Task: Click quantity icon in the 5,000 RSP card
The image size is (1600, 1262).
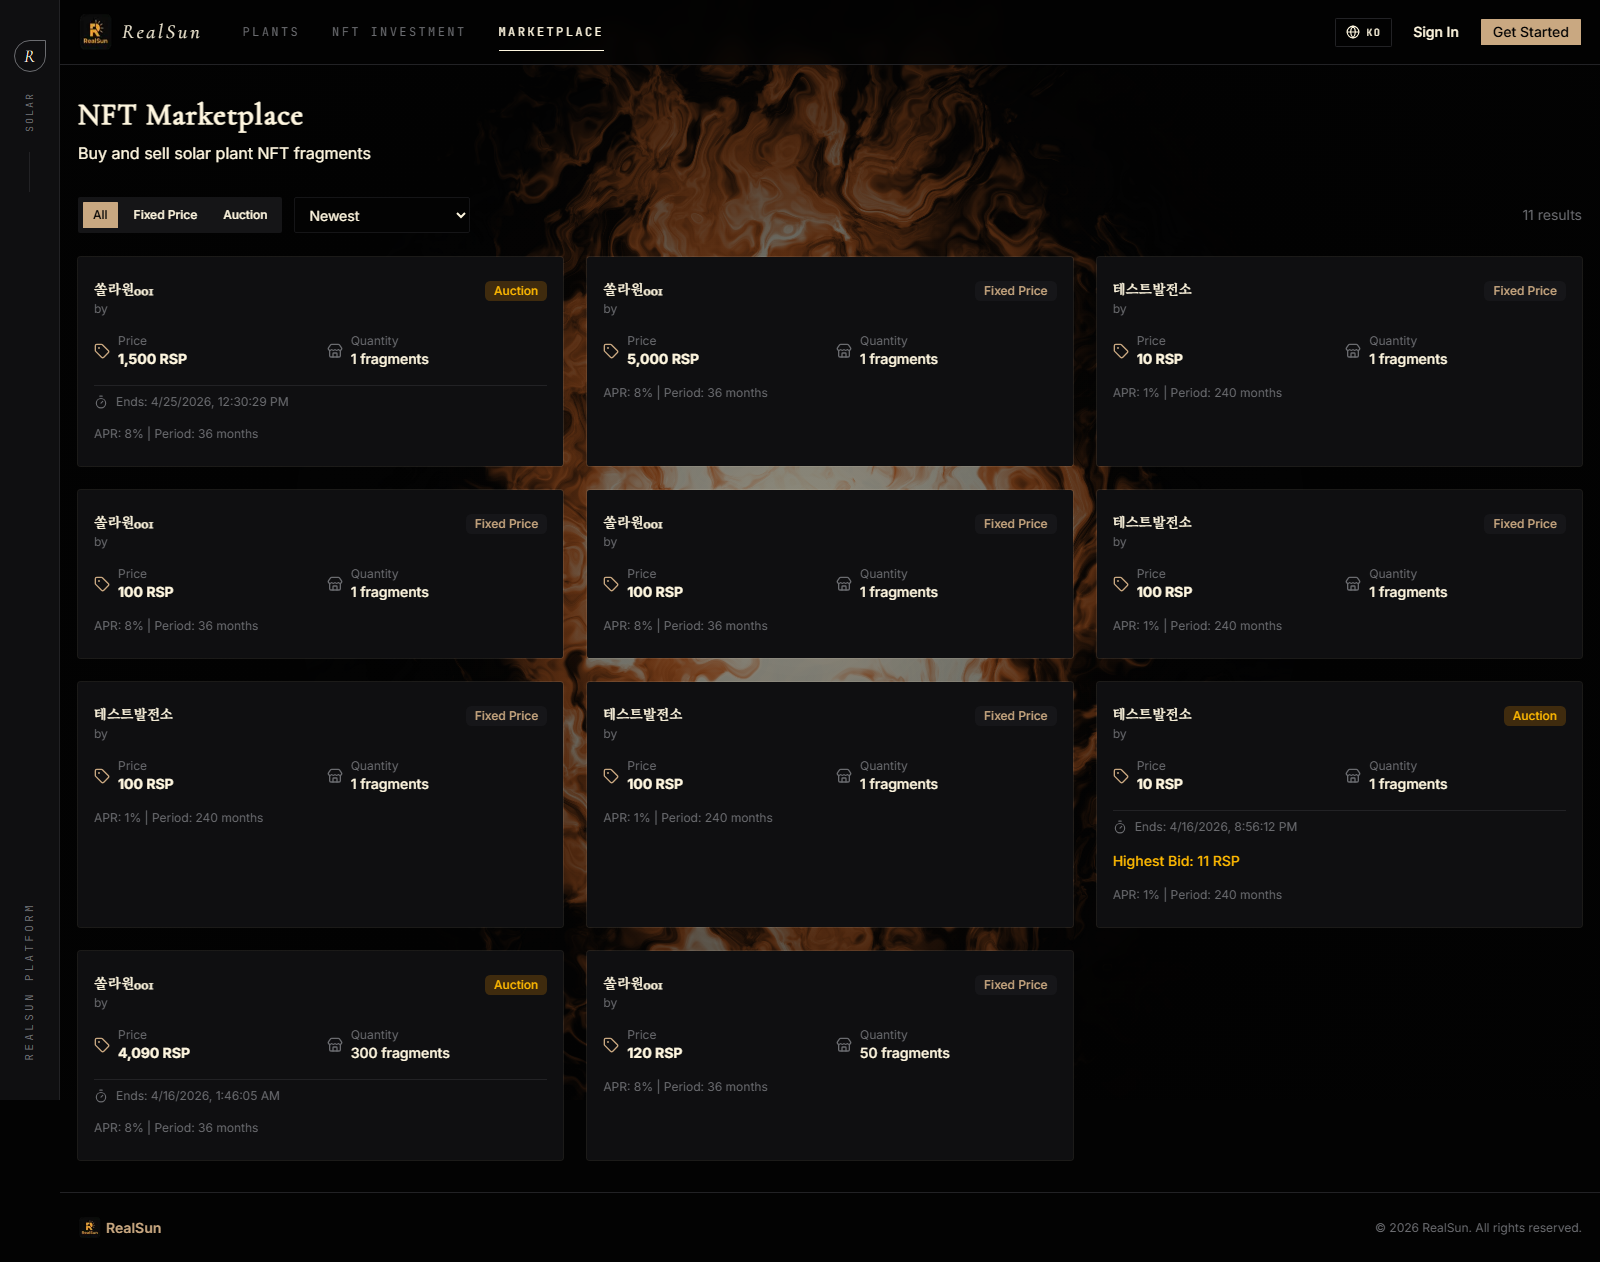Action: pos(844,351)
